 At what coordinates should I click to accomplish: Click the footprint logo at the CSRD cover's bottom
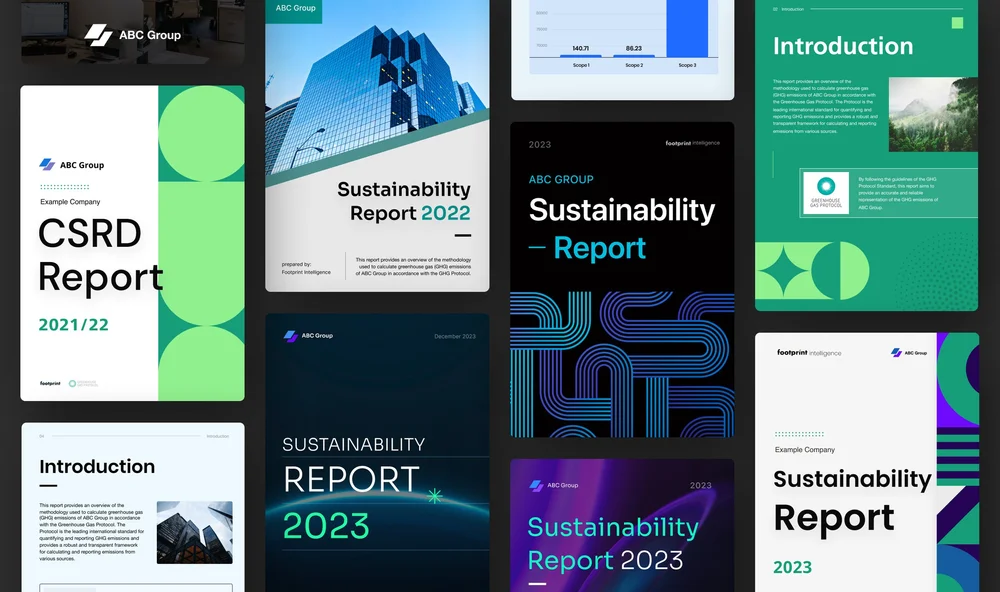tap(50, 381)
